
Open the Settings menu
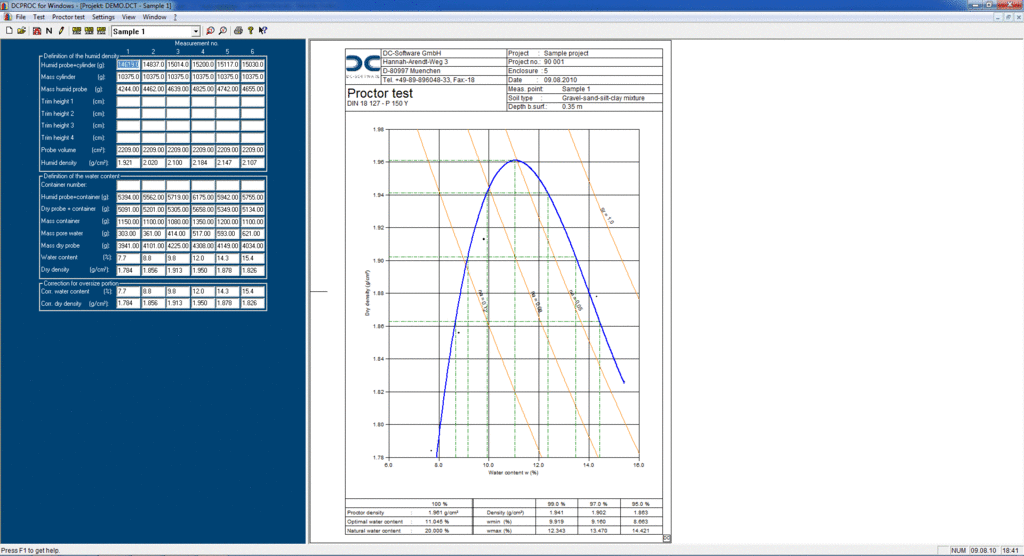click(x=103, y=17)
